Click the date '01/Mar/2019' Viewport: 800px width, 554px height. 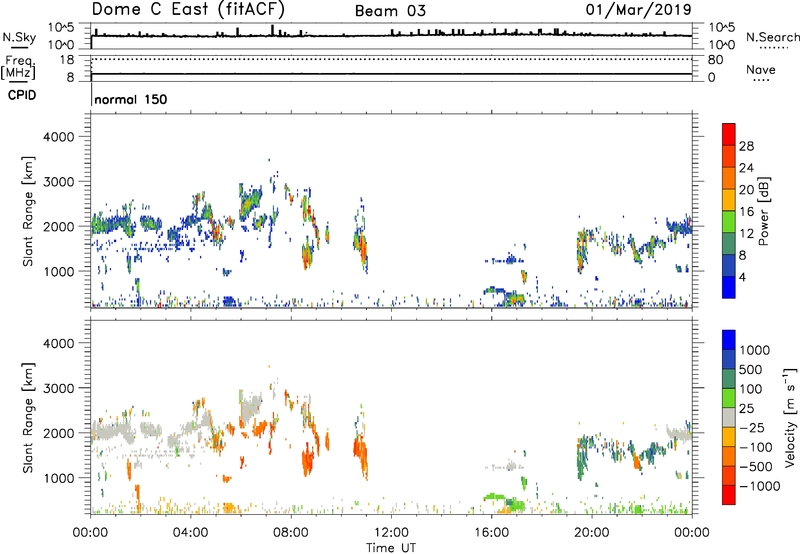click(638, 9)
